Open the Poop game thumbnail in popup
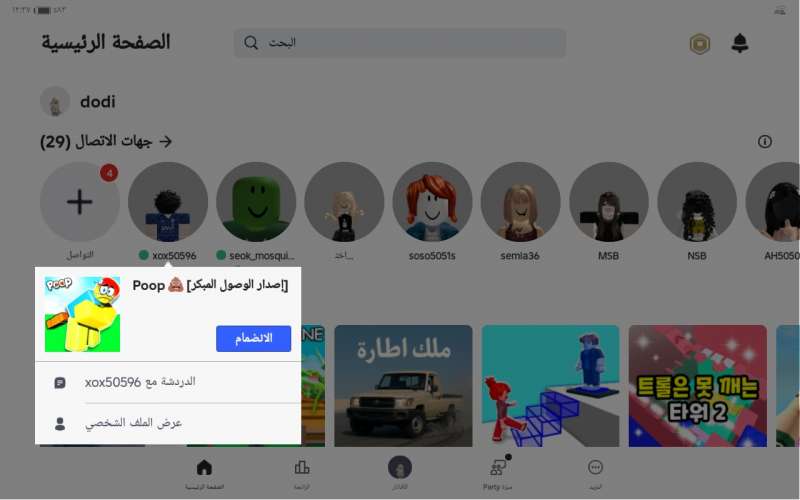Screen dimensions: 800x500 coord(83,314)
